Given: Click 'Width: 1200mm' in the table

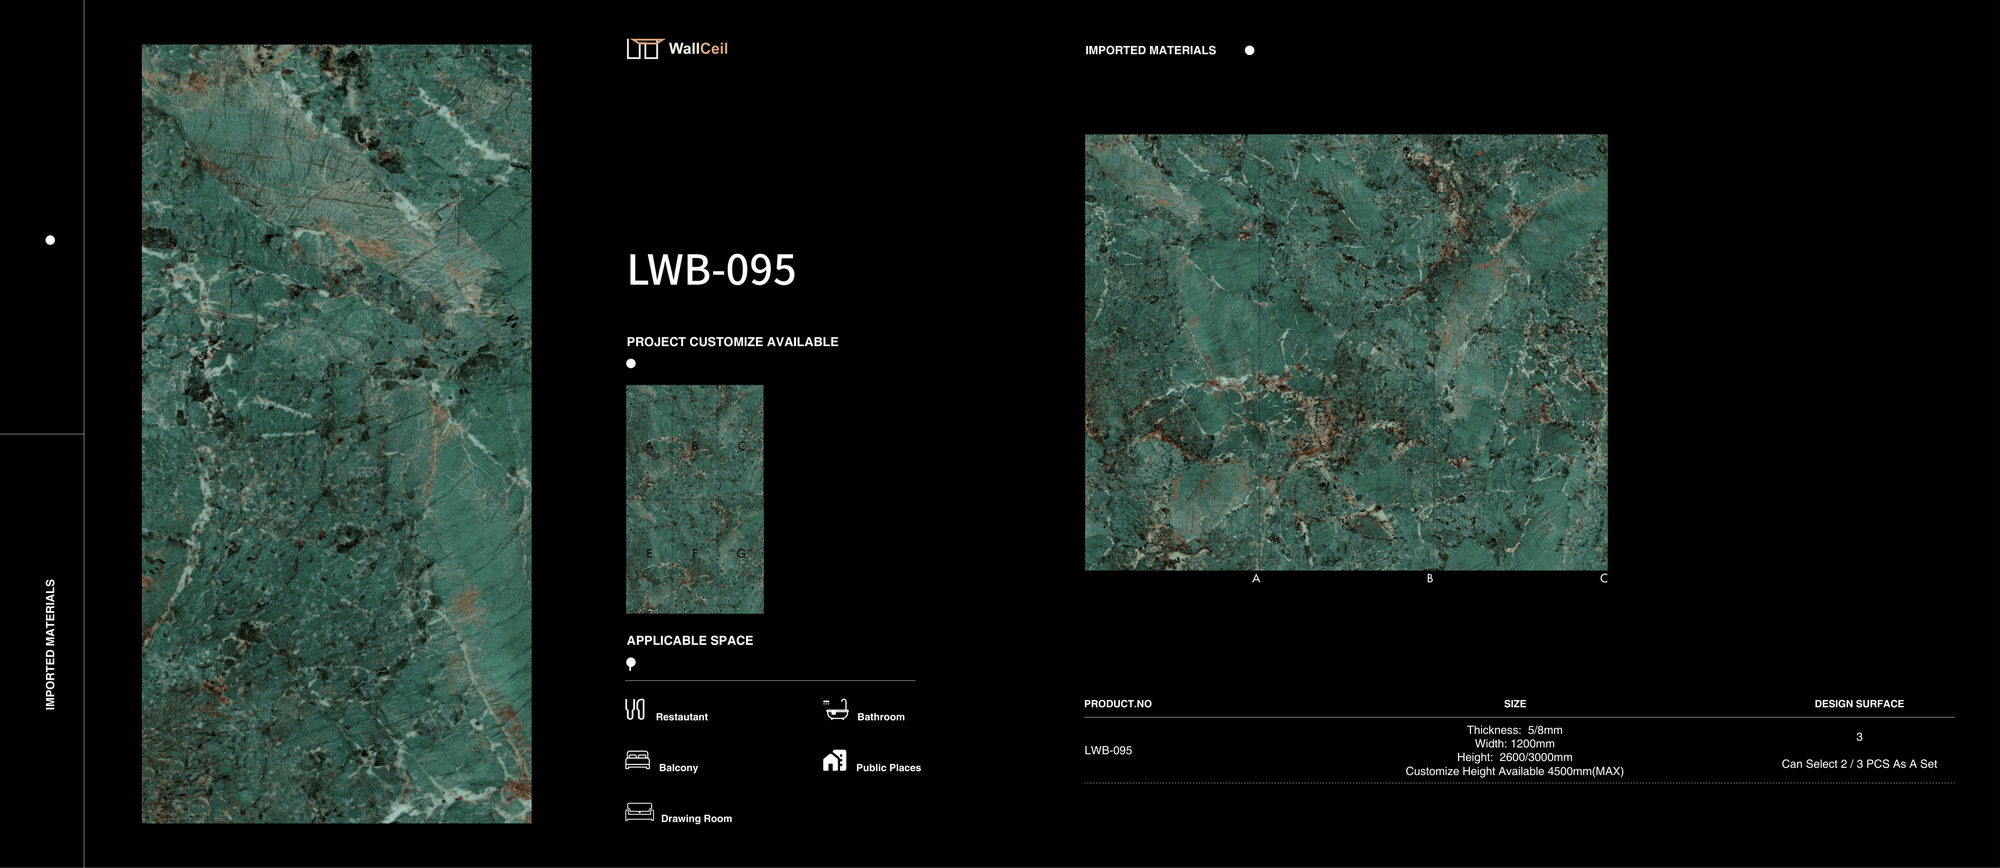Looking at the screenshot, I should (x=1514, y=744).
